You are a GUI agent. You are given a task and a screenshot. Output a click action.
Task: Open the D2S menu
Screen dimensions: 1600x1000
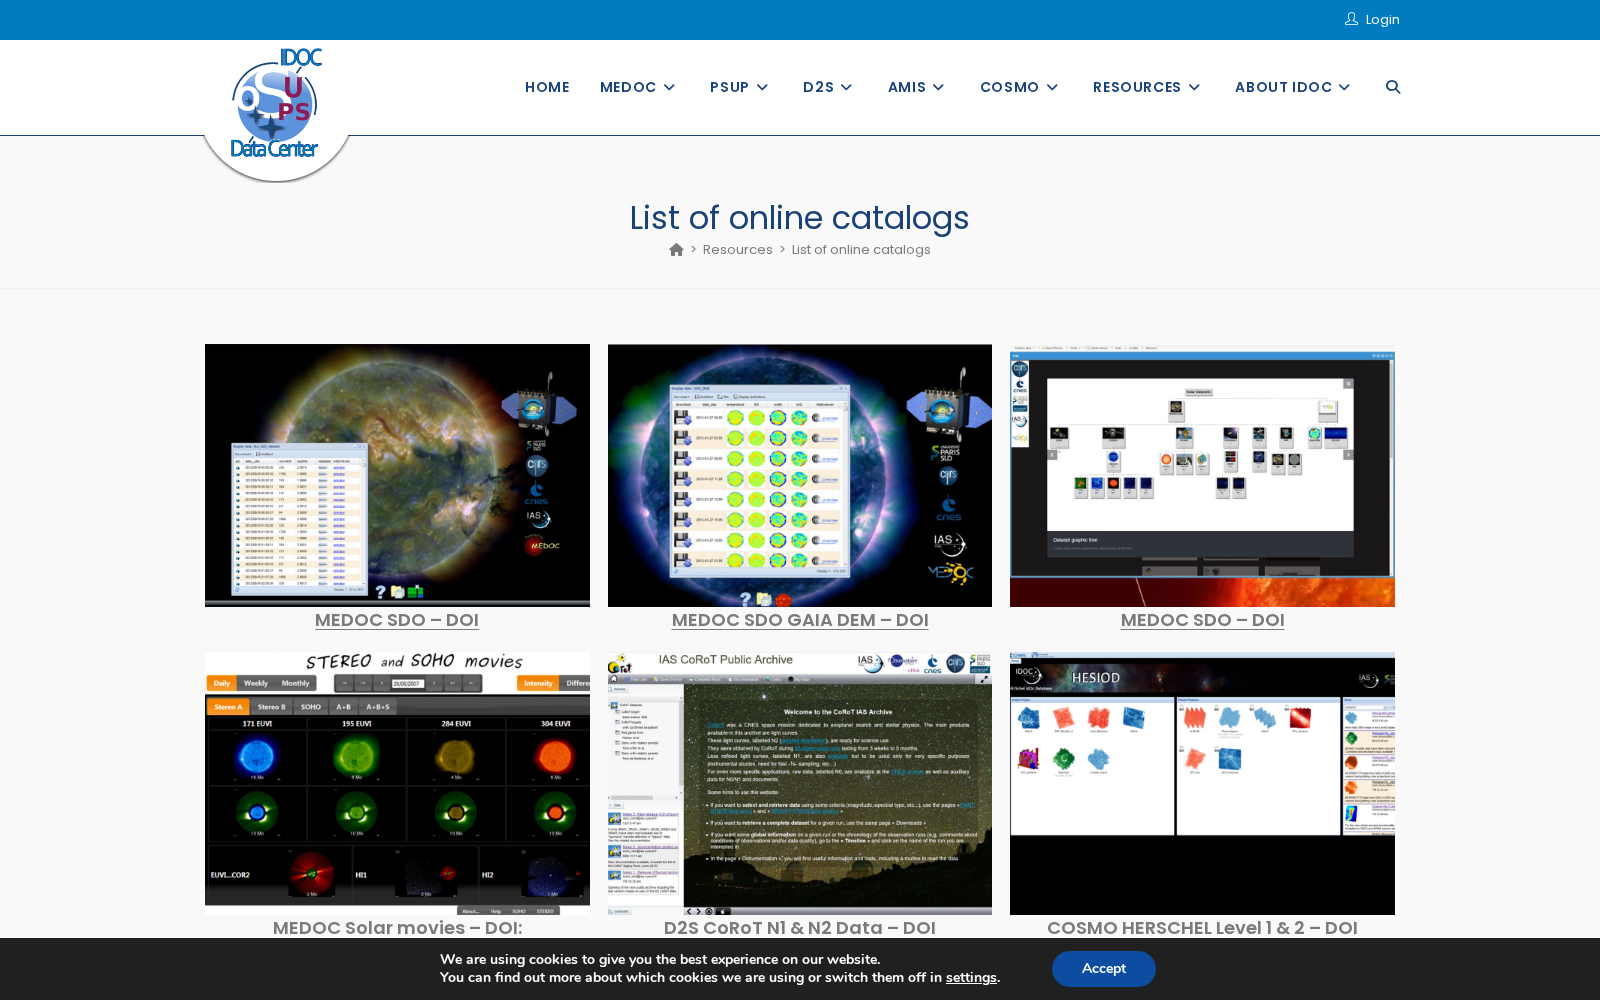pyautogui.click(x=818, y=87)
